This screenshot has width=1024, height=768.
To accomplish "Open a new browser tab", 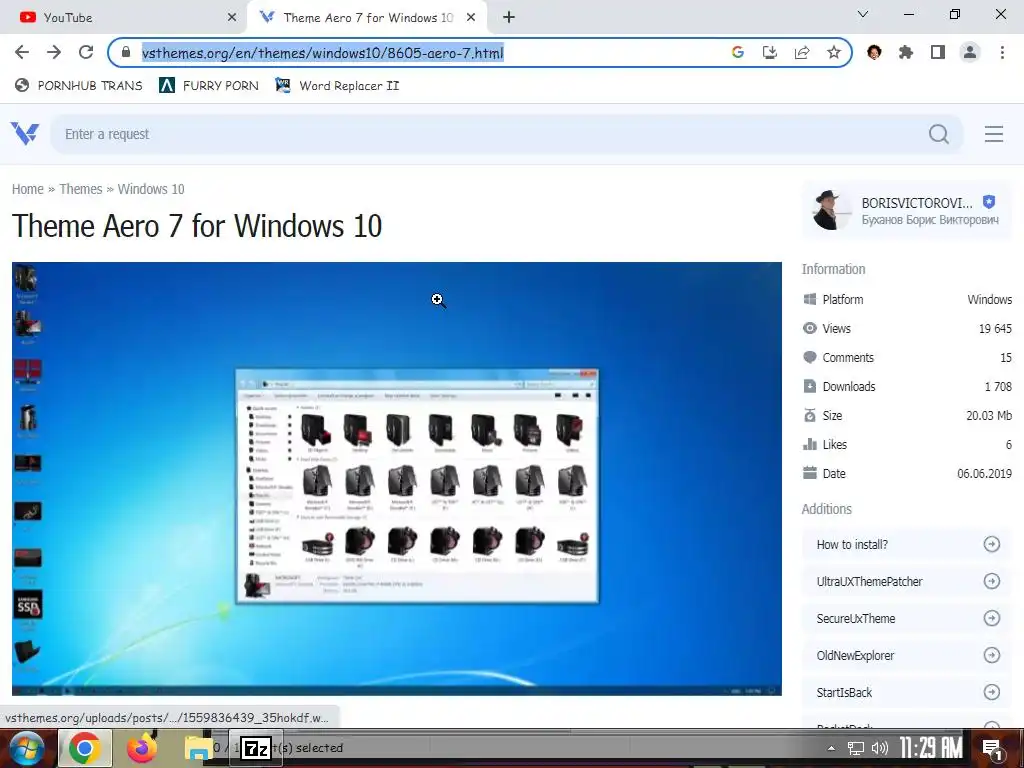I will [509, 18].
